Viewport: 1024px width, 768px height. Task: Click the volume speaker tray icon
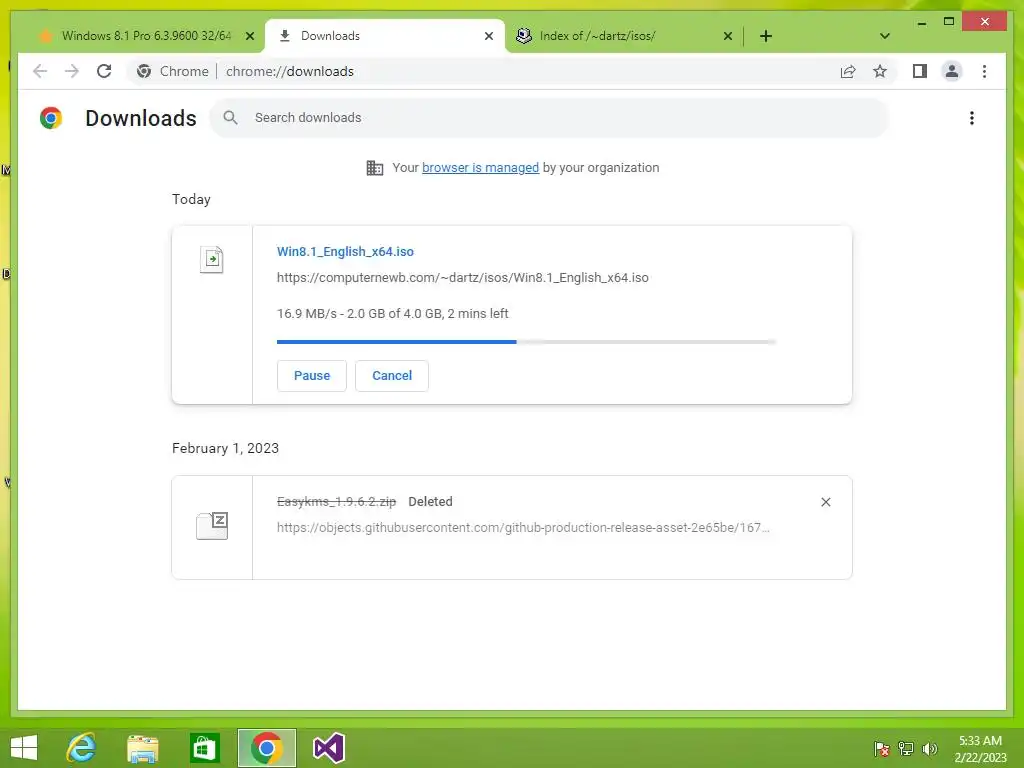pyautogui.click(x=929, y=748)
